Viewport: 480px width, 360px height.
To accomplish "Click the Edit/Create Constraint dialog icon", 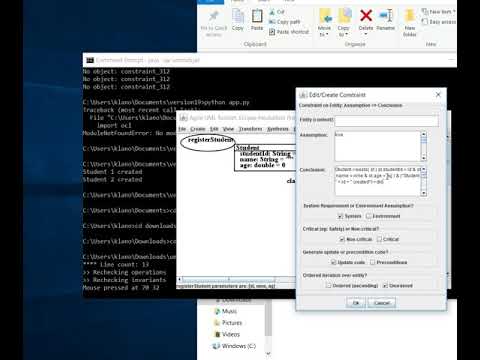I will pyautogui.click(x=303, y=95).
